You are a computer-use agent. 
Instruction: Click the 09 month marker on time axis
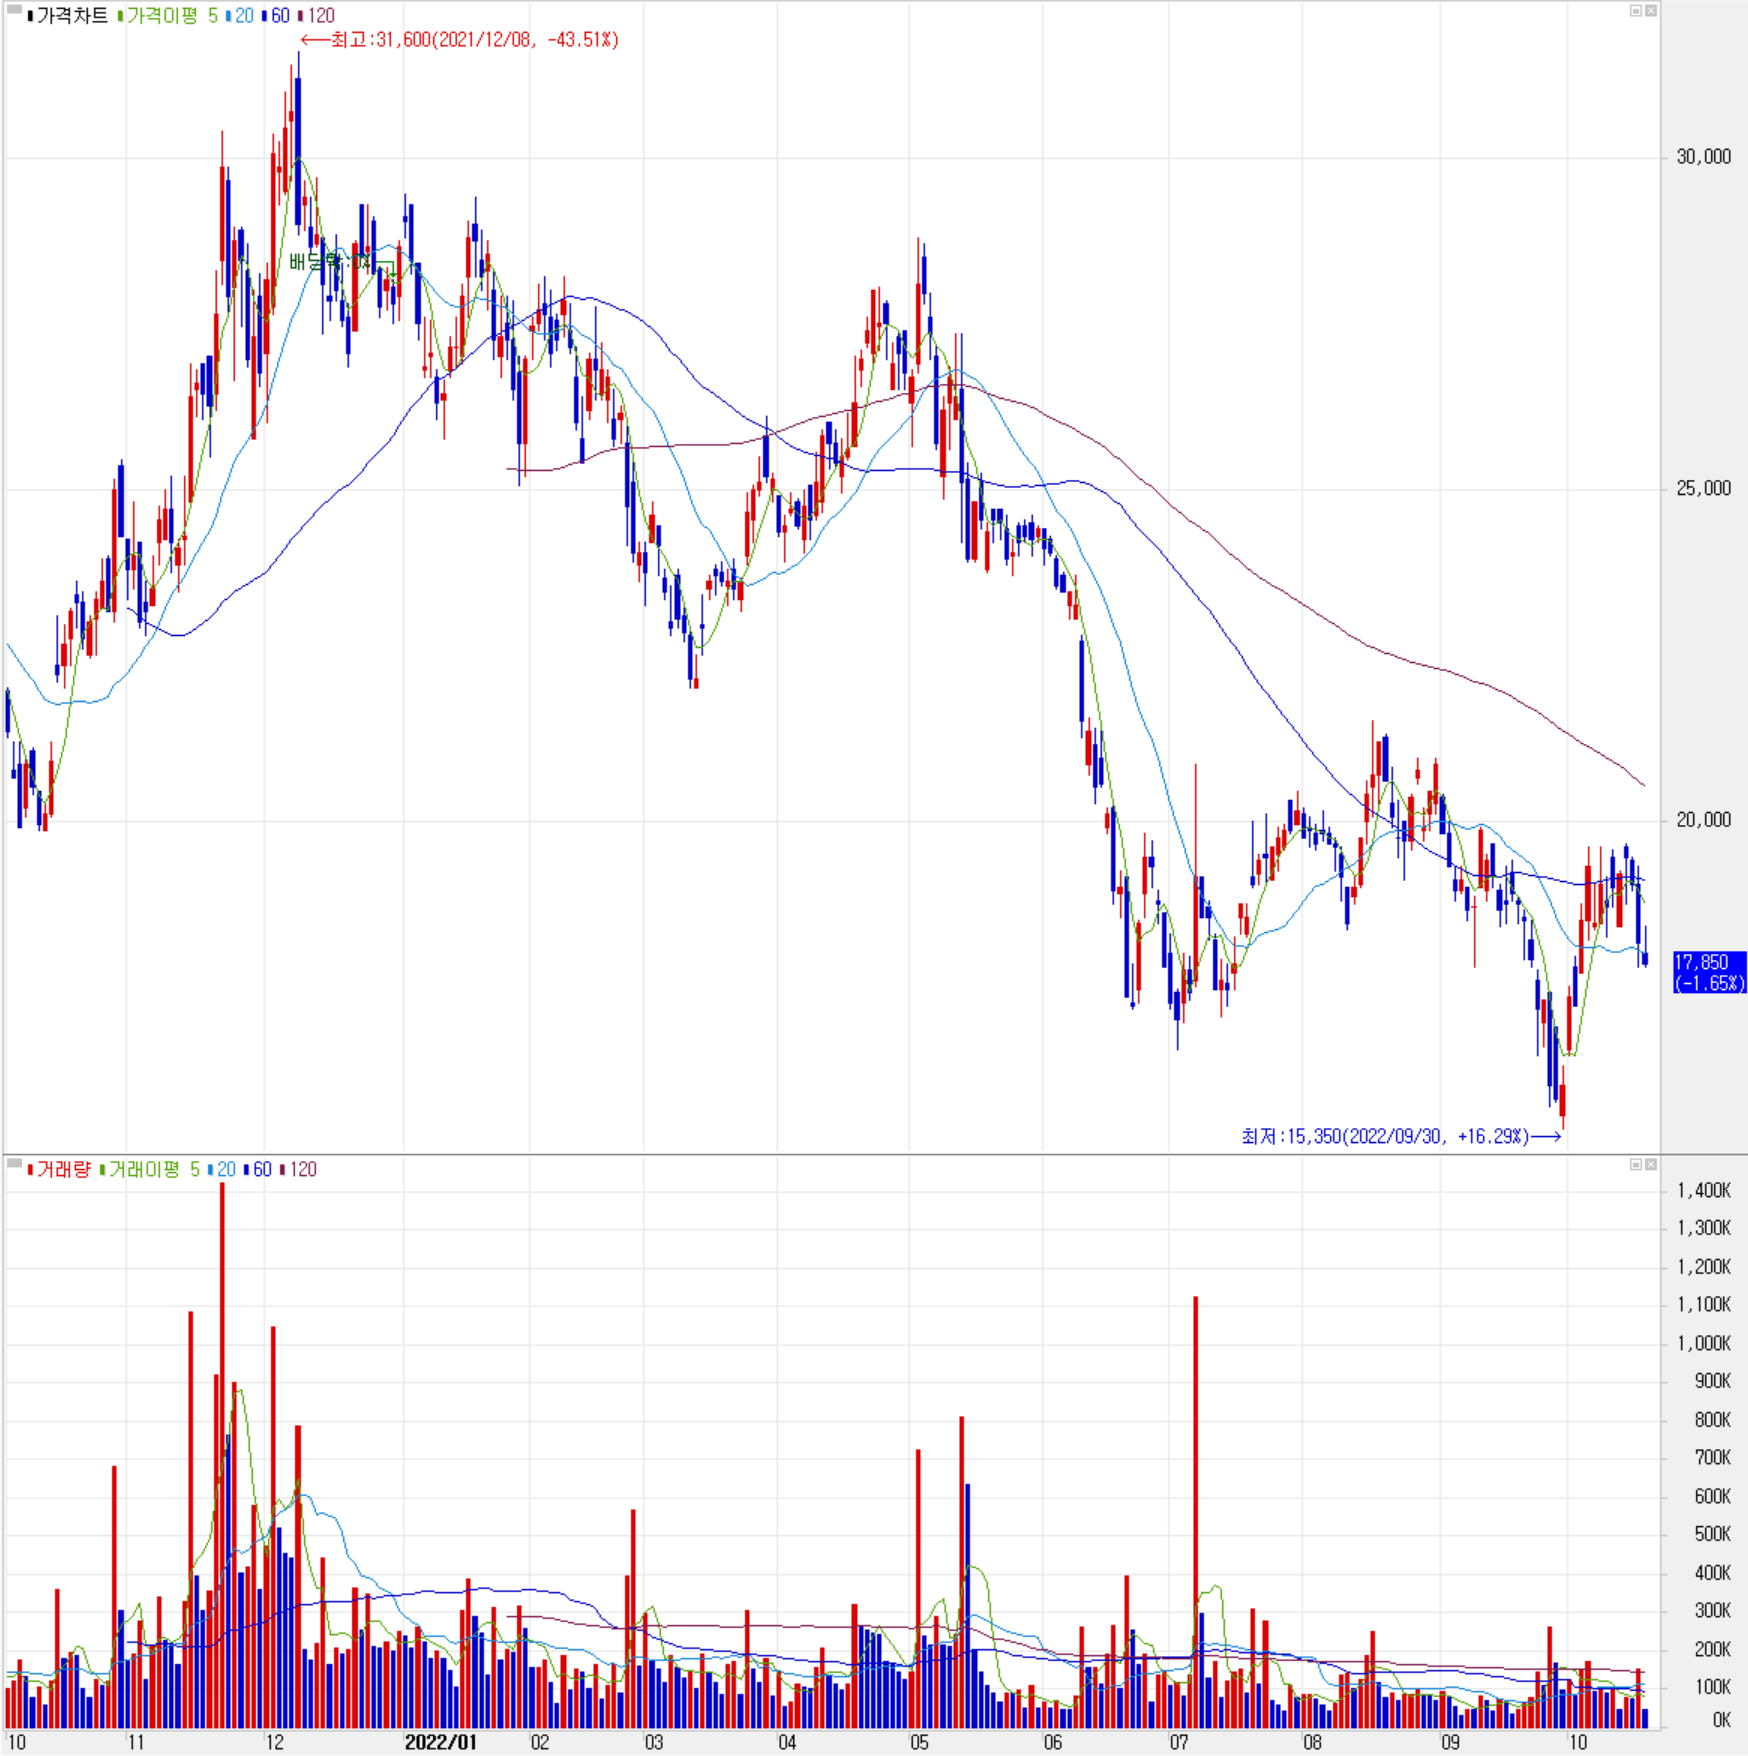click(x=1450, y=1743)
